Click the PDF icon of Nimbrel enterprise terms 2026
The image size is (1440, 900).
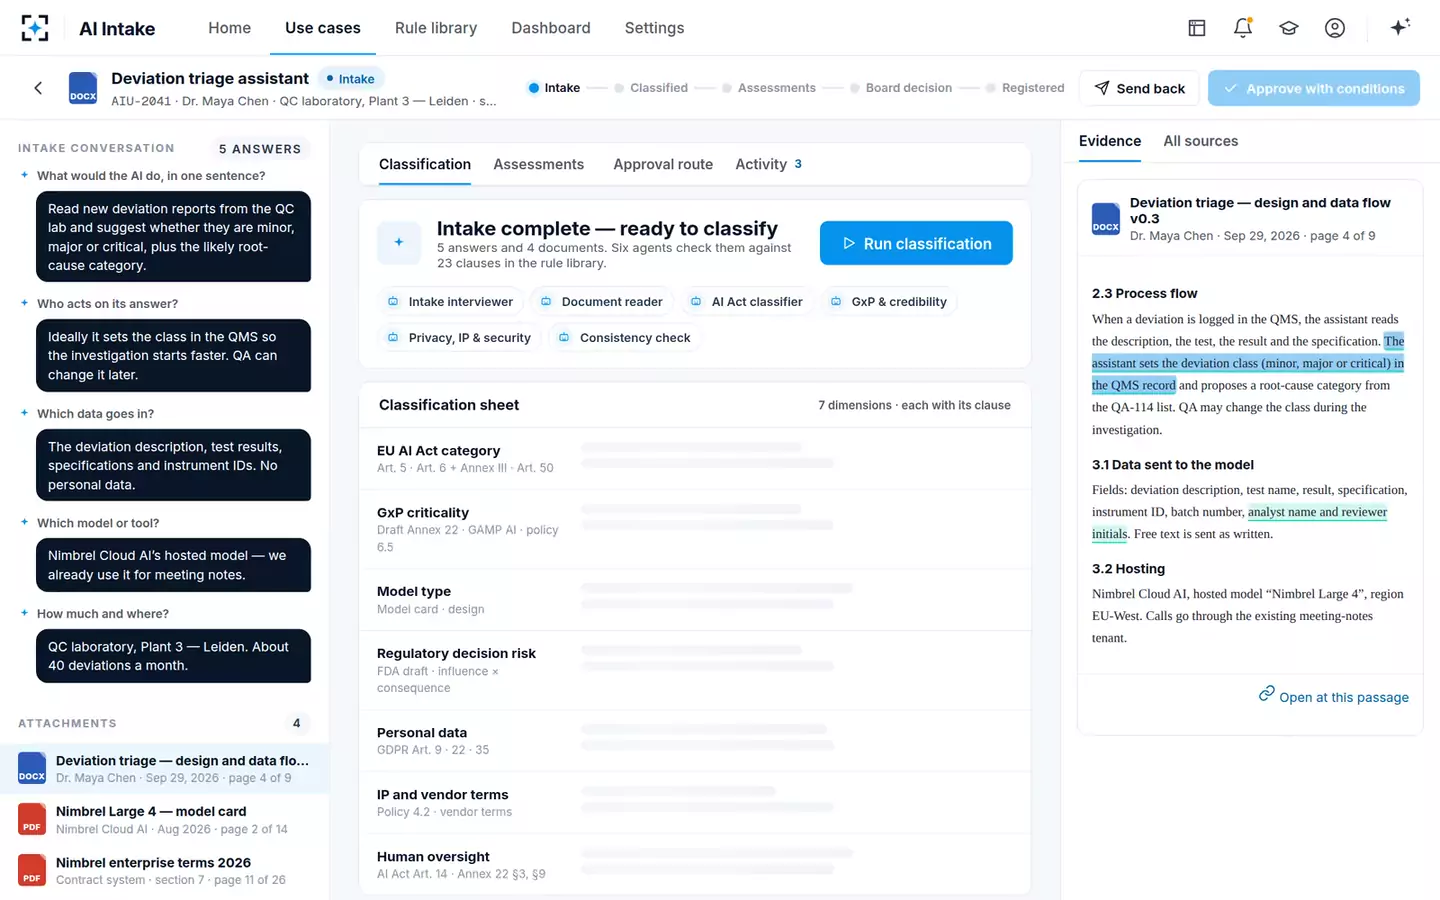[32, 870]
